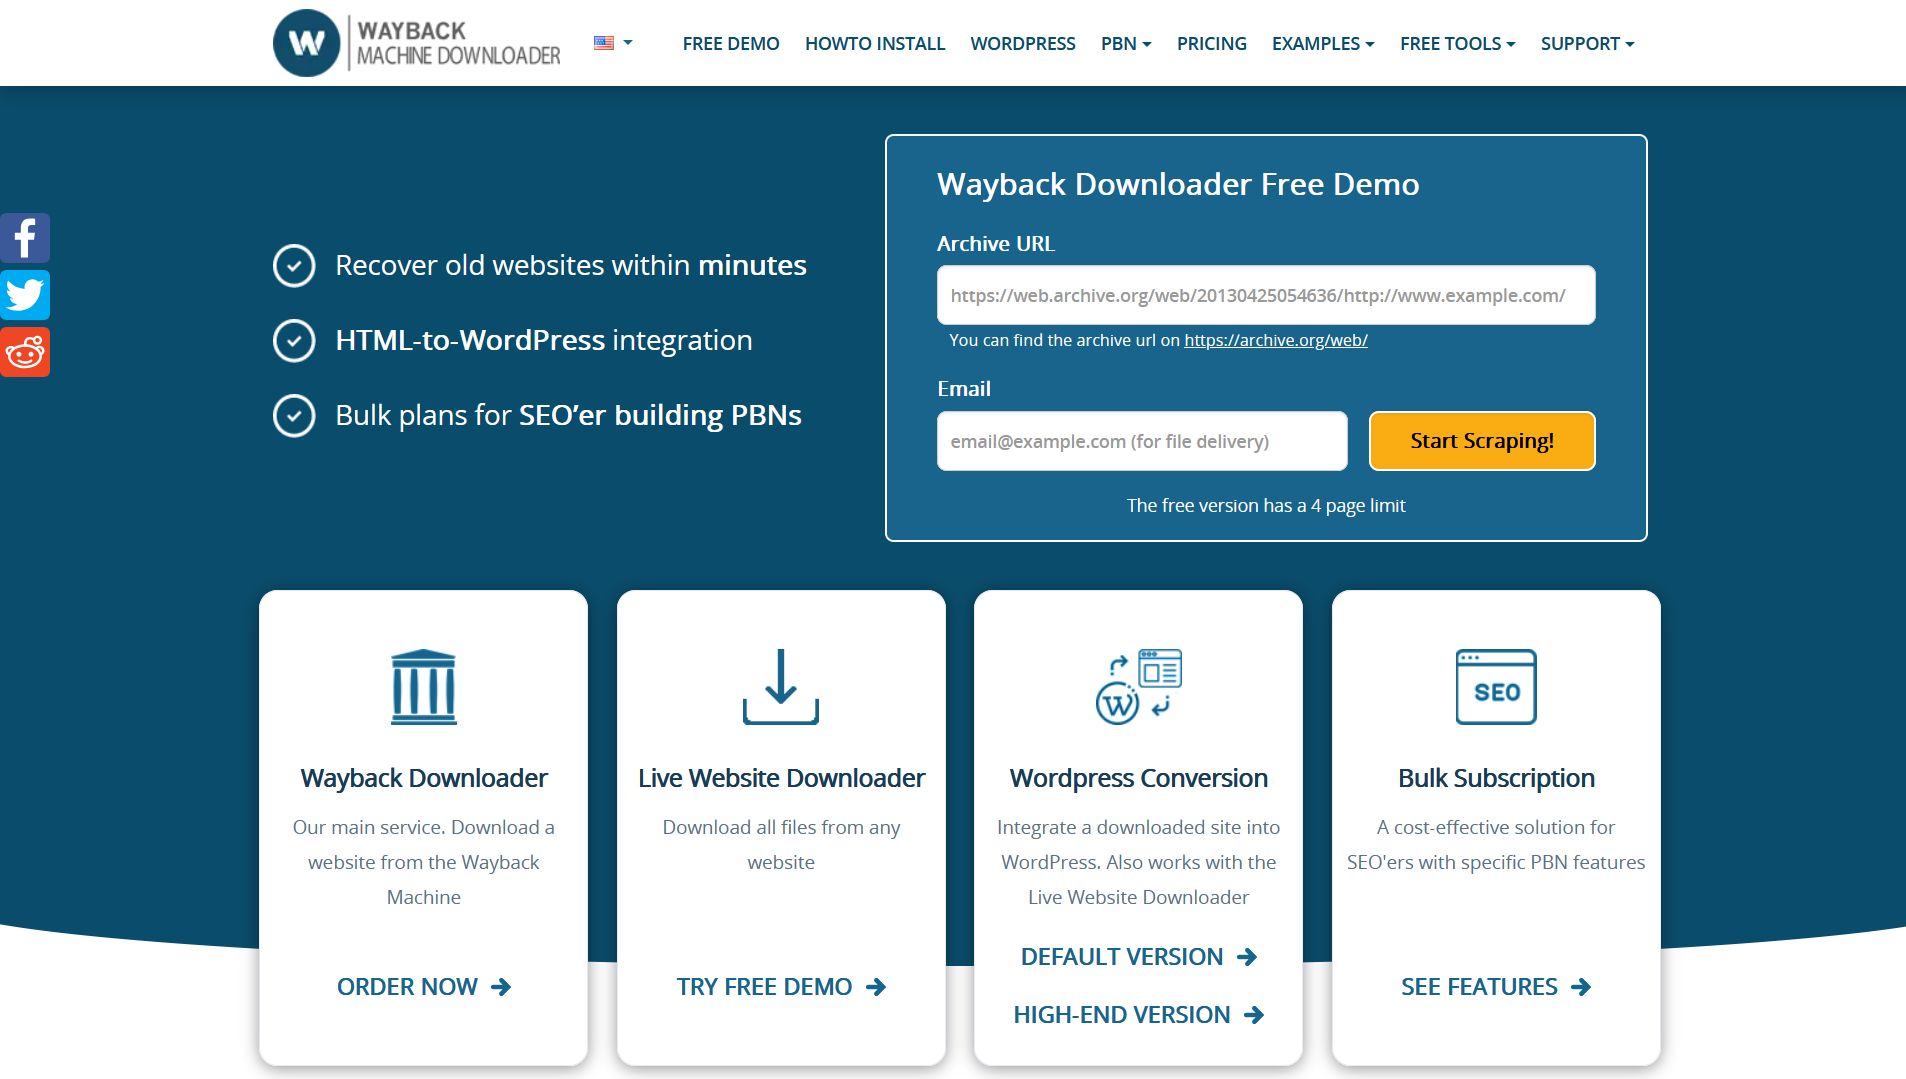Click the WordPress Conversion icon

coord(1139,685)
